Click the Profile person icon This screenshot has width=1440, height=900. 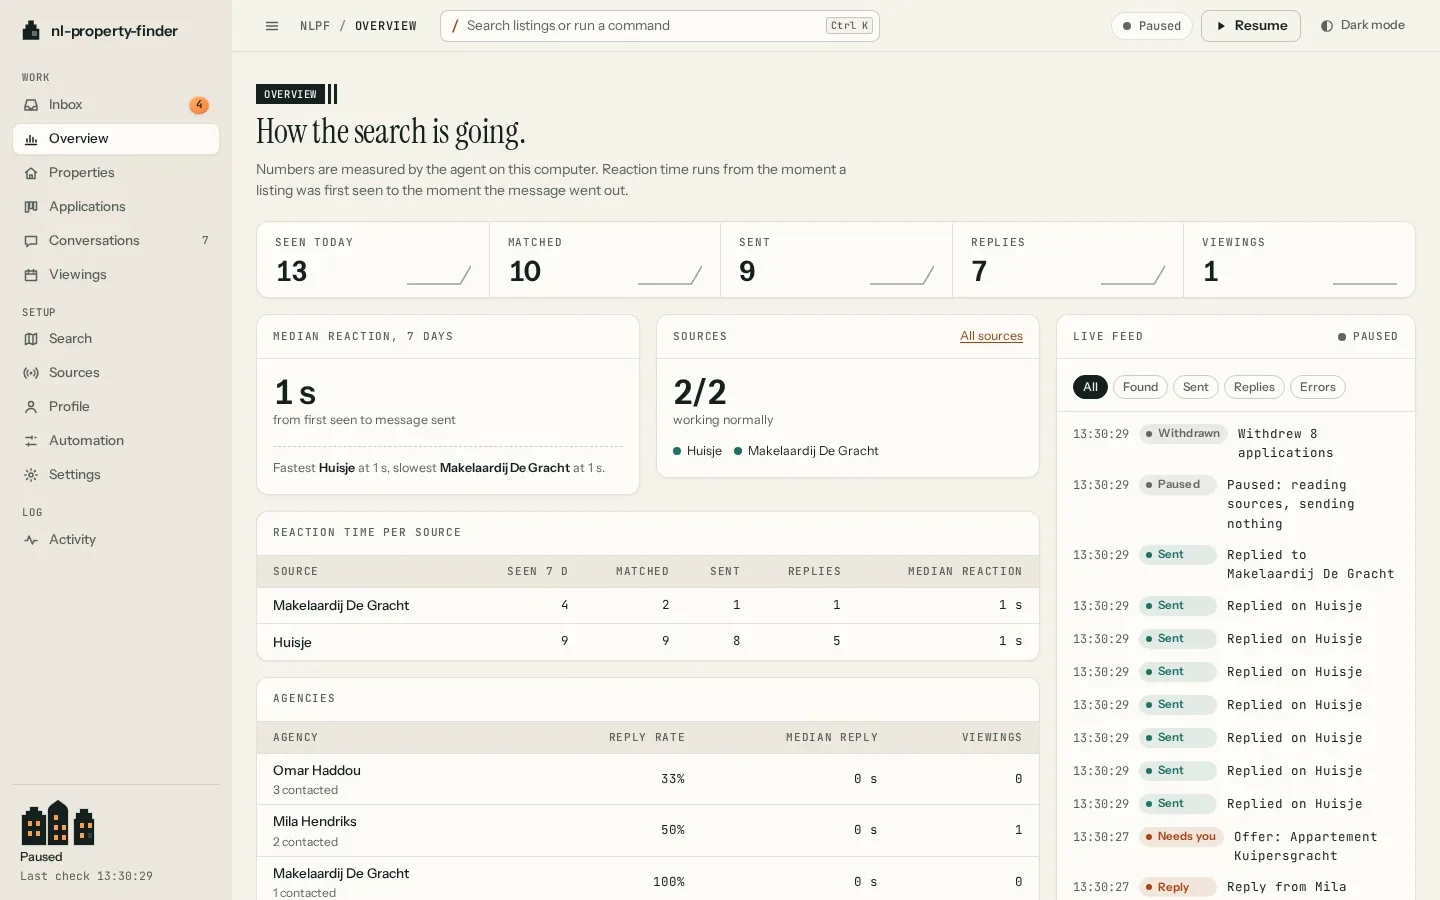coord(31,407)
